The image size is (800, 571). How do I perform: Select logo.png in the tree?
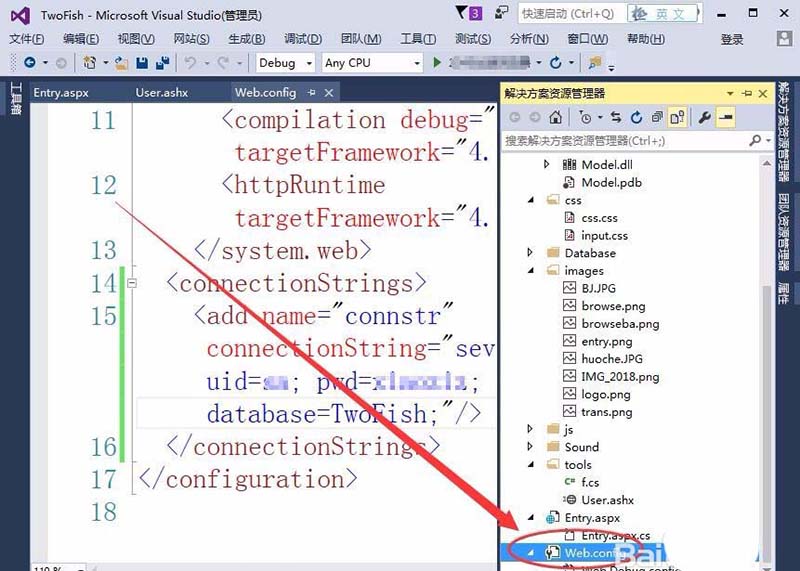click(606, 394)
